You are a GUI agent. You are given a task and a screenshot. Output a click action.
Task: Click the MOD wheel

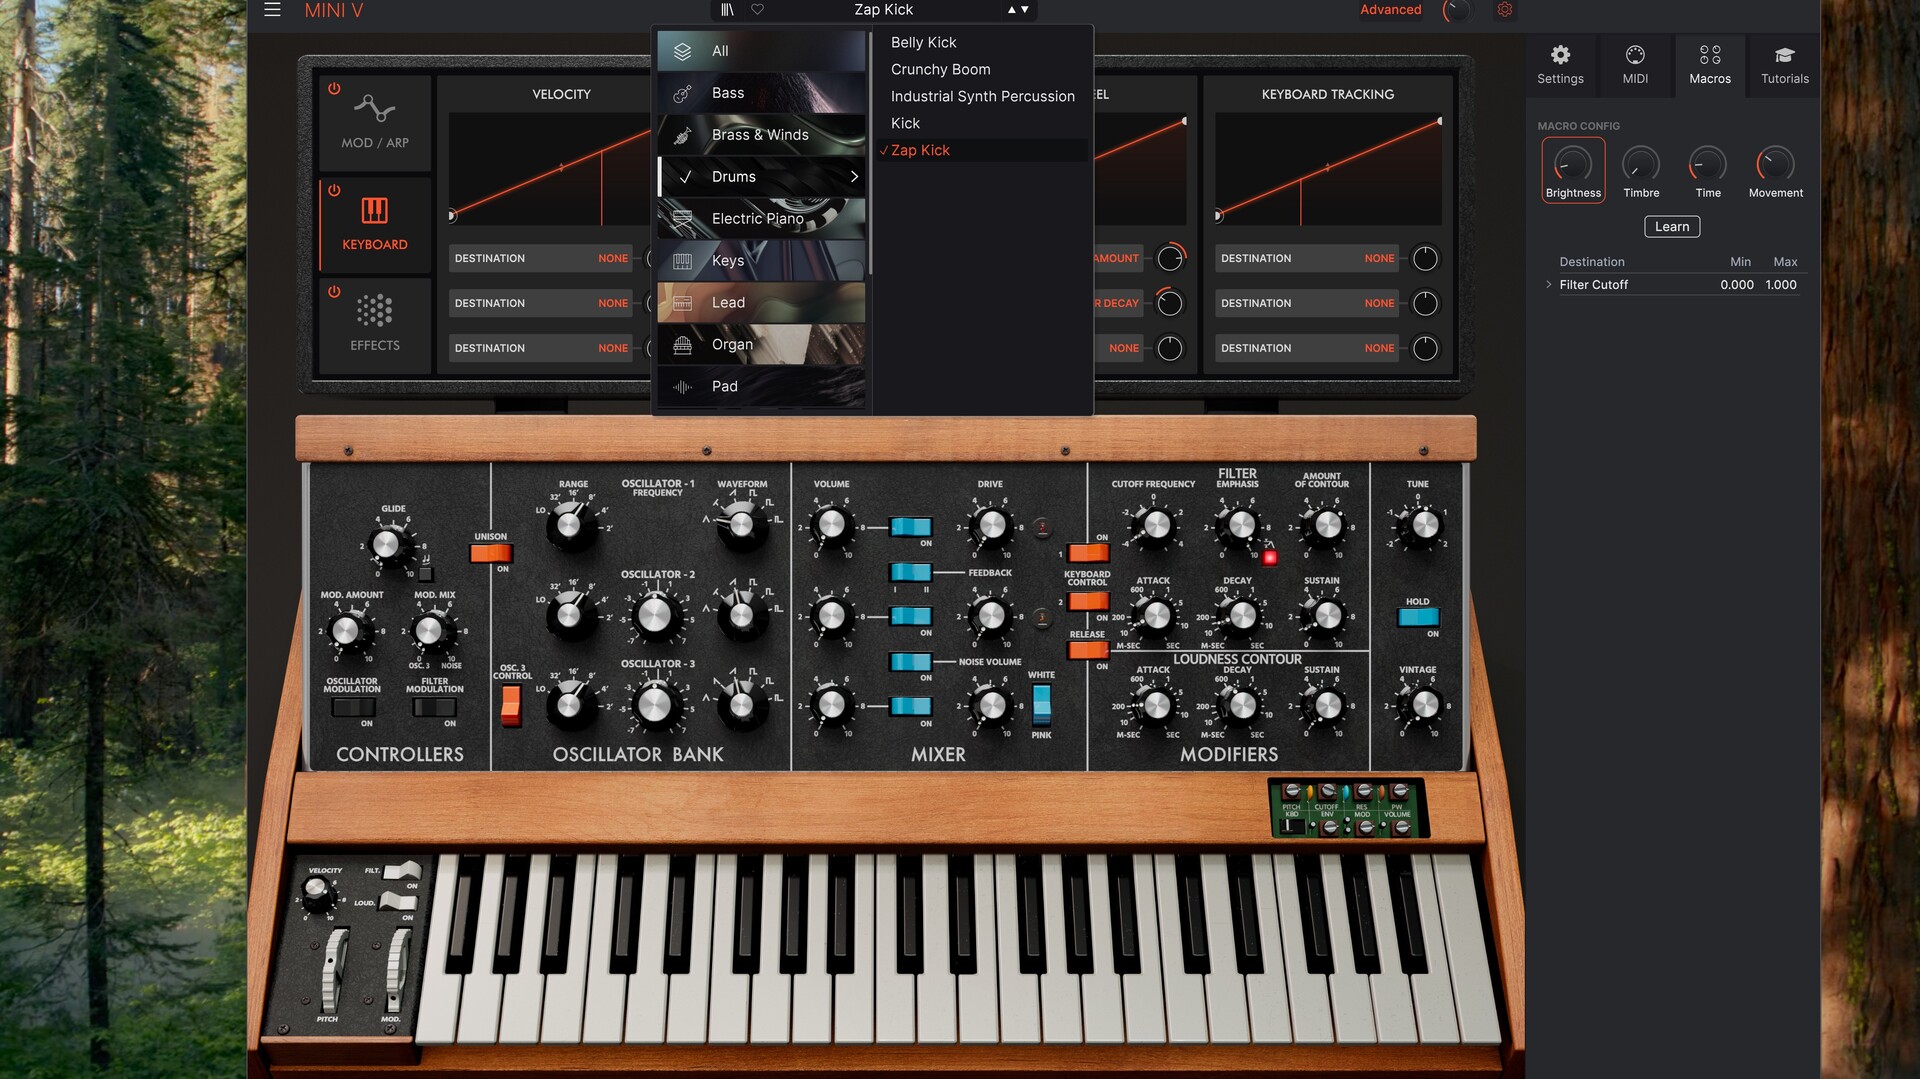click(397, 970)
